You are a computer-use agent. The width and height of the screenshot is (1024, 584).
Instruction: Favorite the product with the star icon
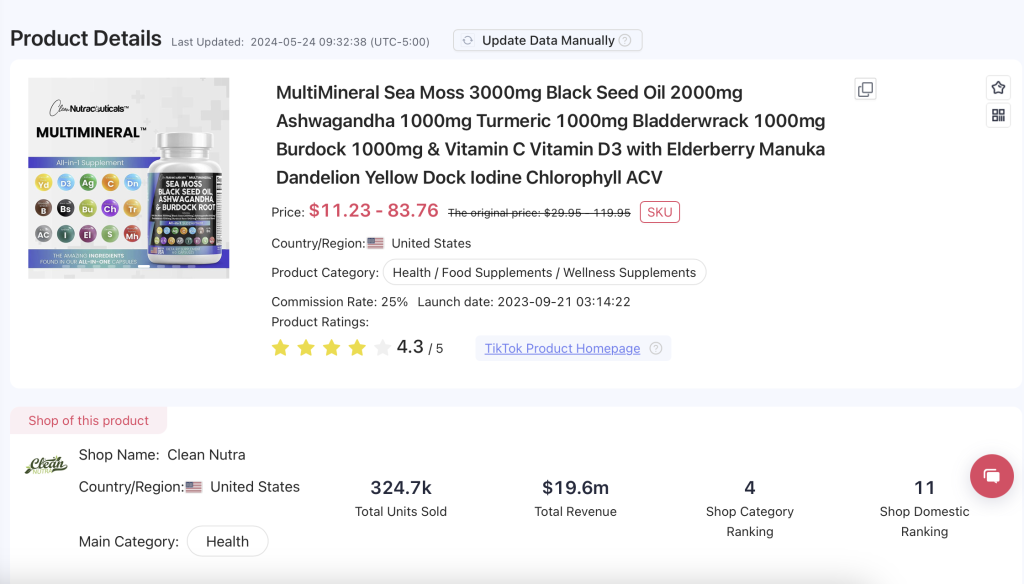pos(998,88)
